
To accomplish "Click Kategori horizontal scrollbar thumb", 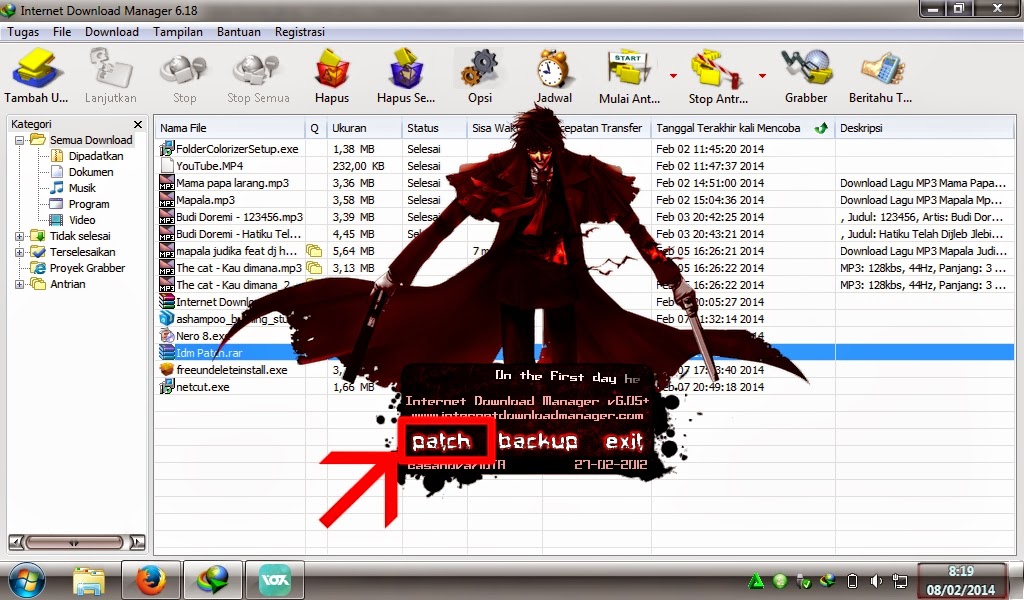I will click(74, 542).
